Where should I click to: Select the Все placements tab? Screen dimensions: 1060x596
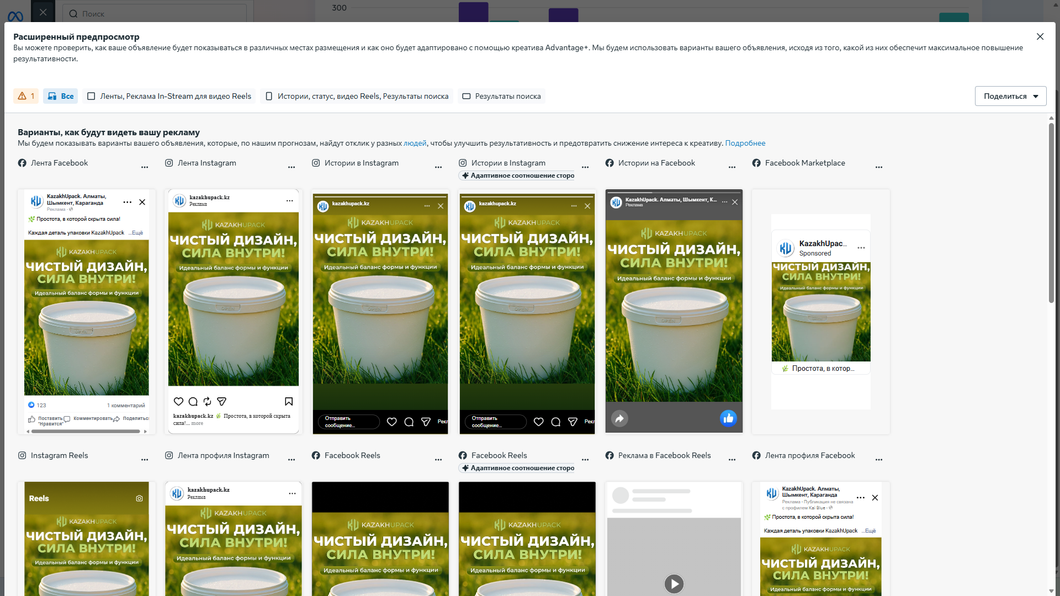pos(61,96)
